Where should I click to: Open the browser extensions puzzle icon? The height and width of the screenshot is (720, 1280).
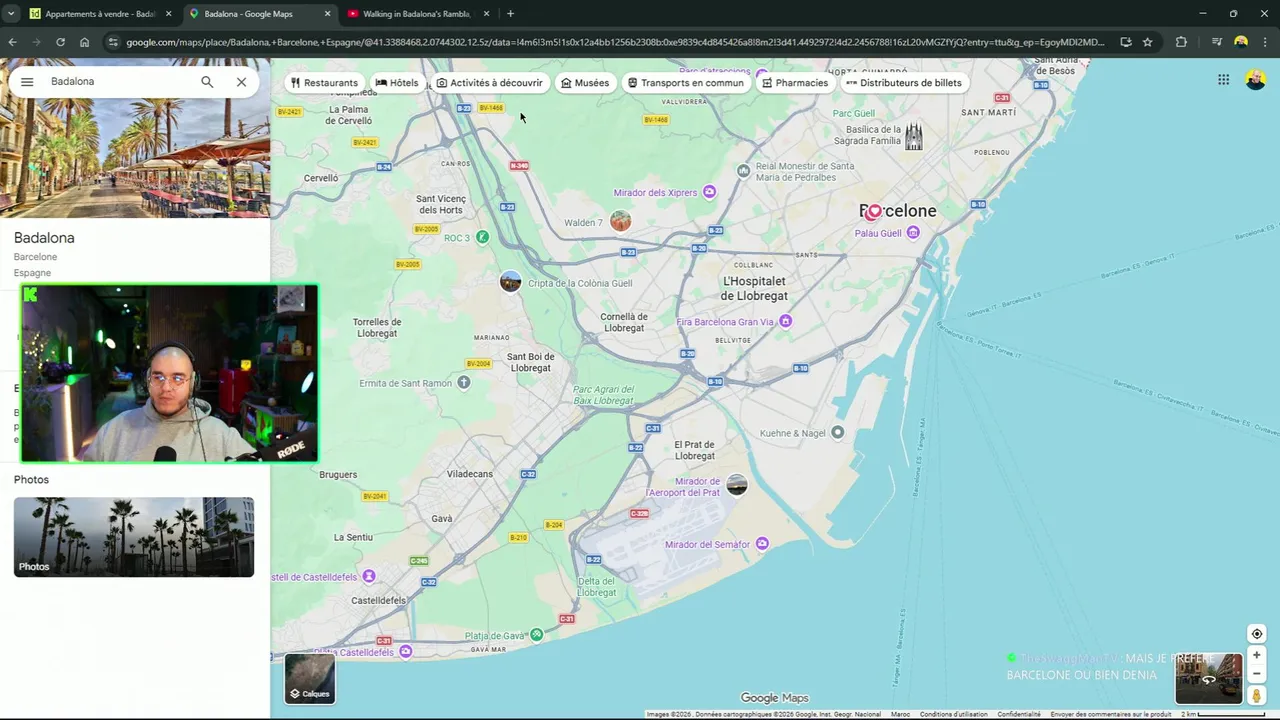pos(1181,42)
